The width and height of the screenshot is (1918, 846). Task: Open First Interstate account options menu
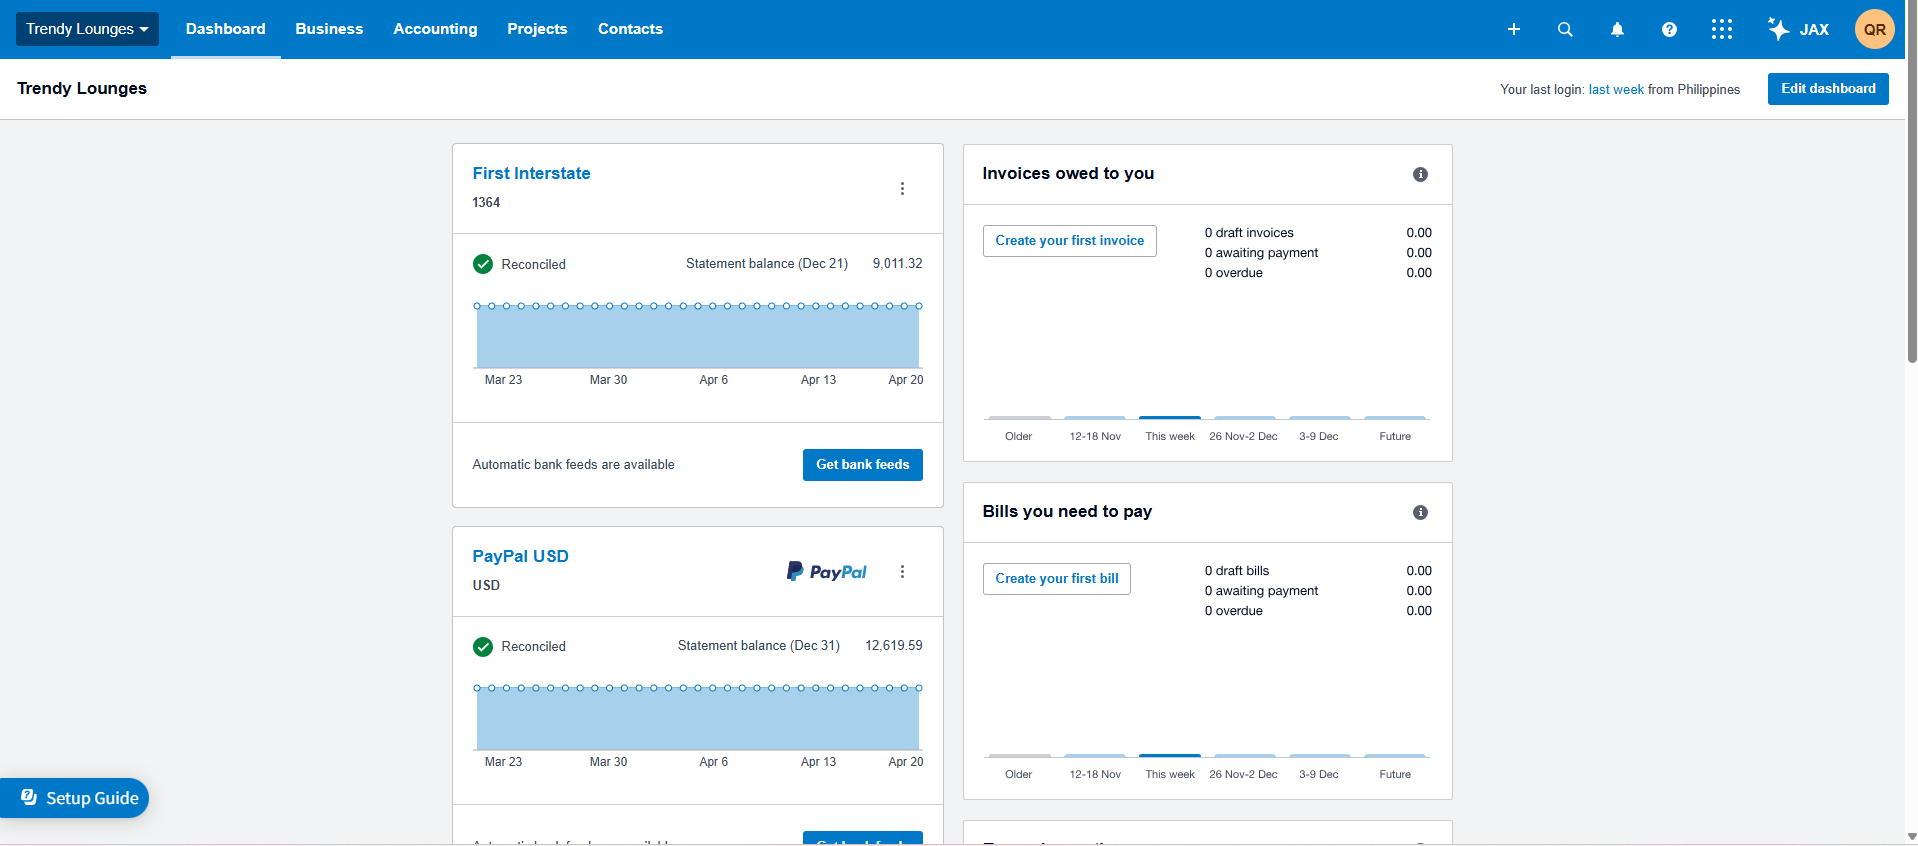point(902,189)
